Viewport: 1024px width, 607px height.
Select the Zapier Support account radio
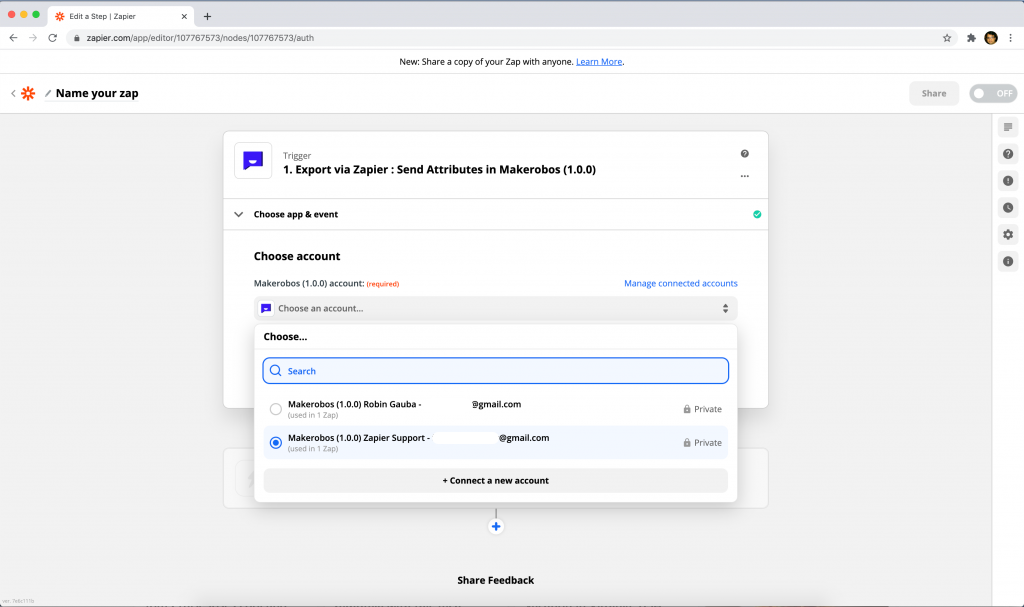276,442
